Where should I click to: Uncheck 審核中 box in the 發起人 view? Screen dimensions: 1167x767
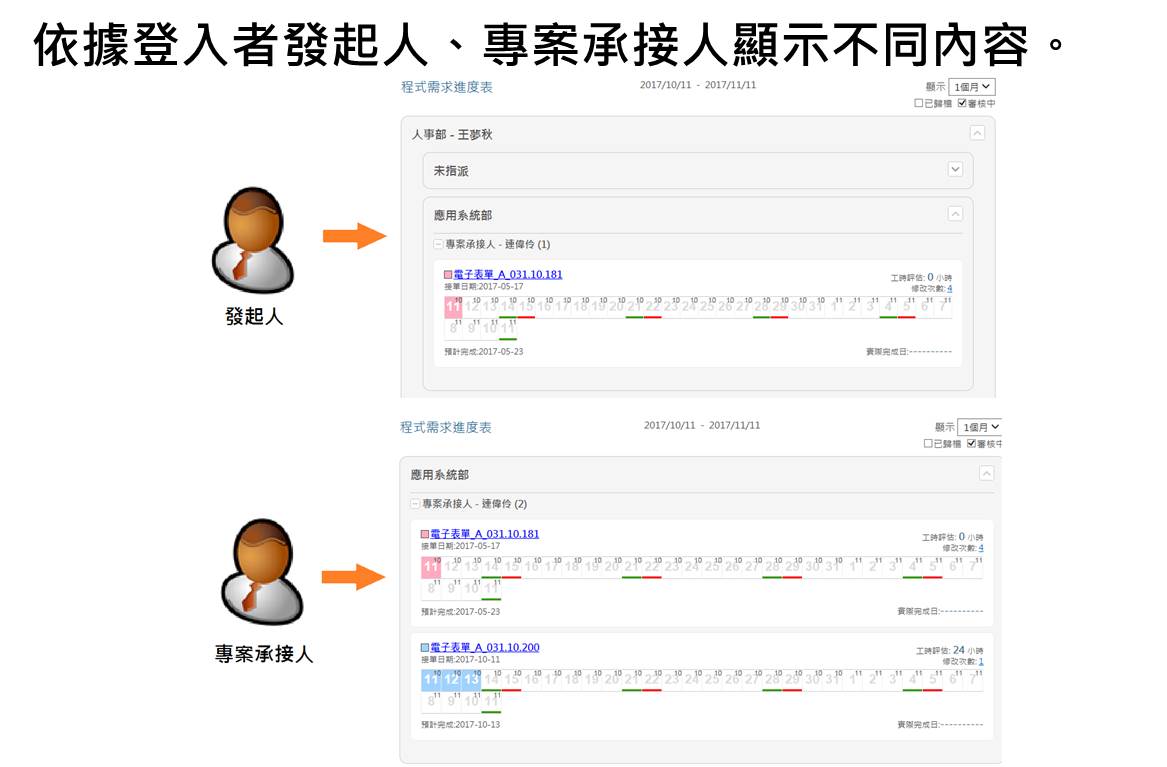point(962,103)
